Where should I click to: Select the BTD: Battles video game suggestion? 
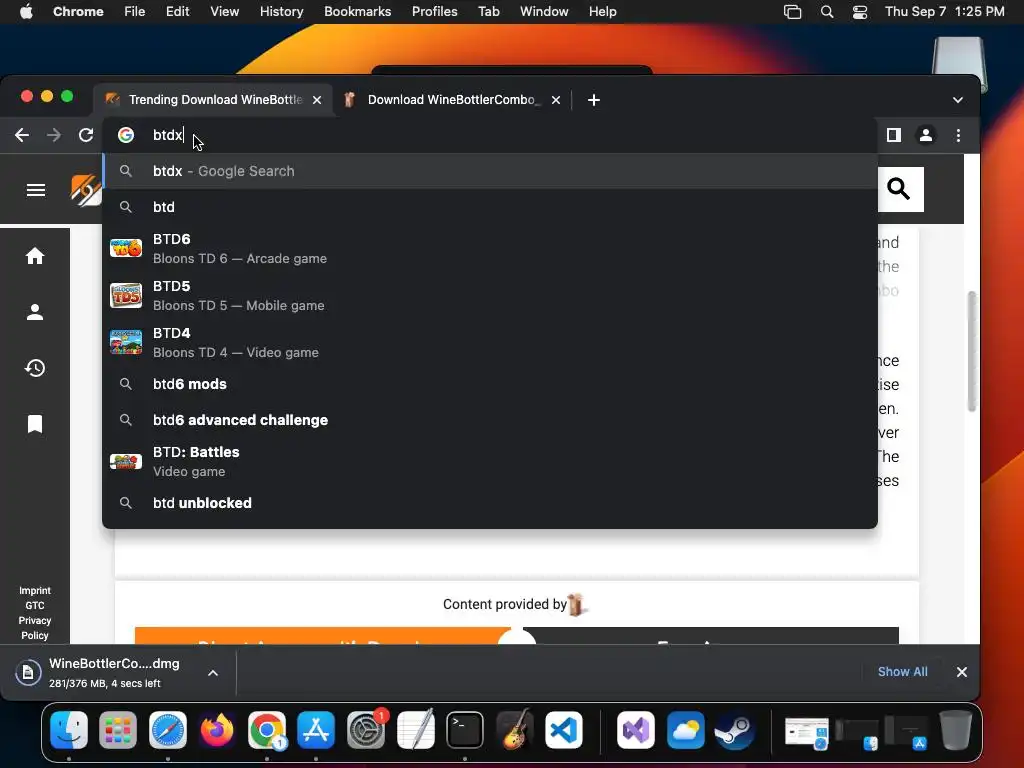tap(490, 462)
